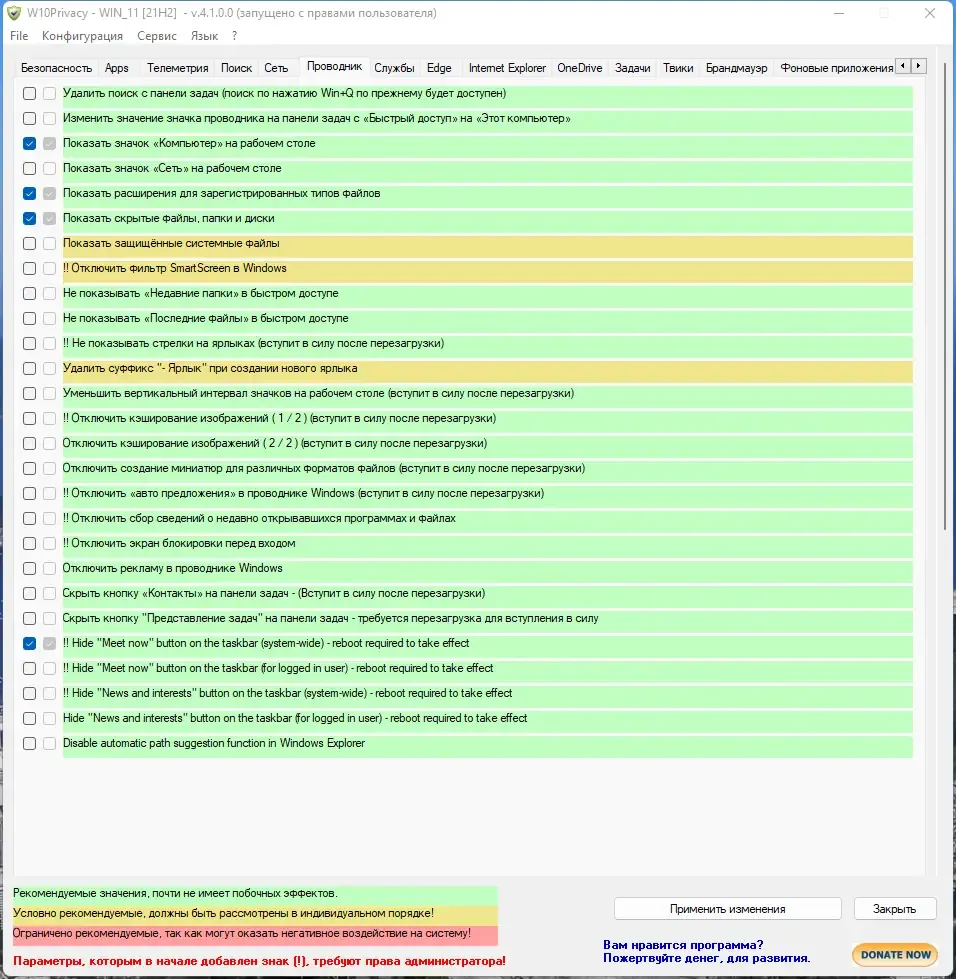Click text 'Вам нравится программа?'
The width and height of the screenshot is (956, 979).
(683, 945)
